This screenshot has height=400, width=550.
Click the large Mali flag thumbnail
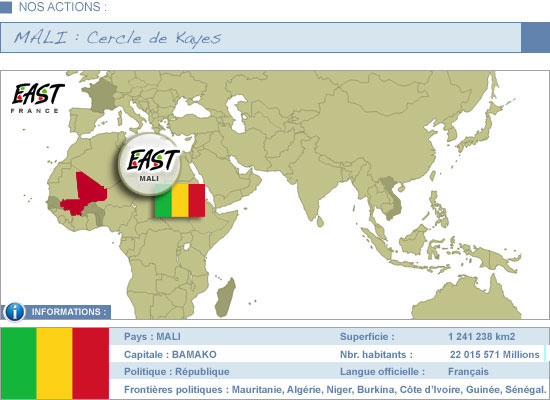pyautogui.click(x=55, y=364)
